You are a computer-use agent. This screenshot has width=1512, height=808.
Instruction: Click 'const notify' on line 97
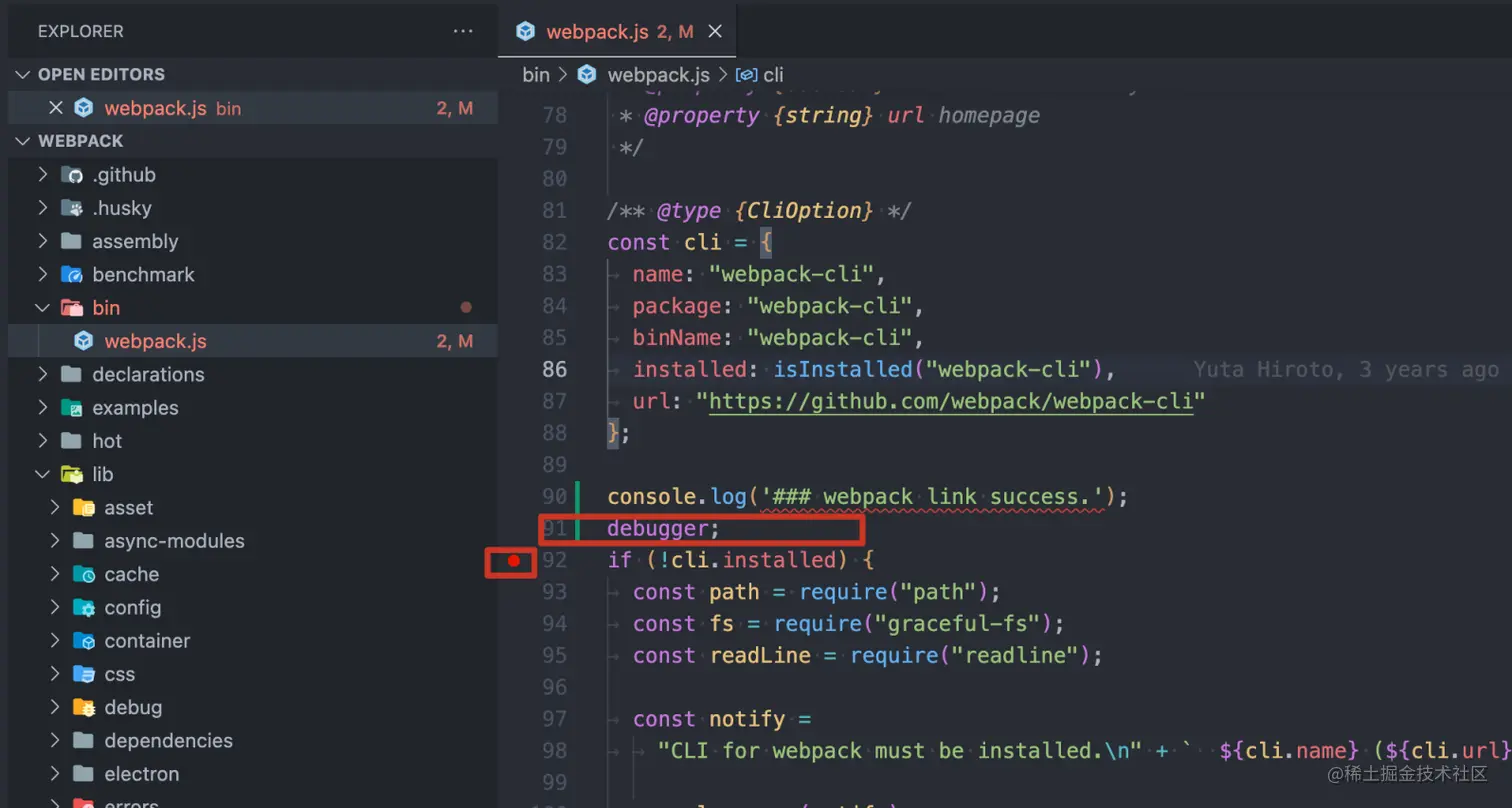click(708, 719)
